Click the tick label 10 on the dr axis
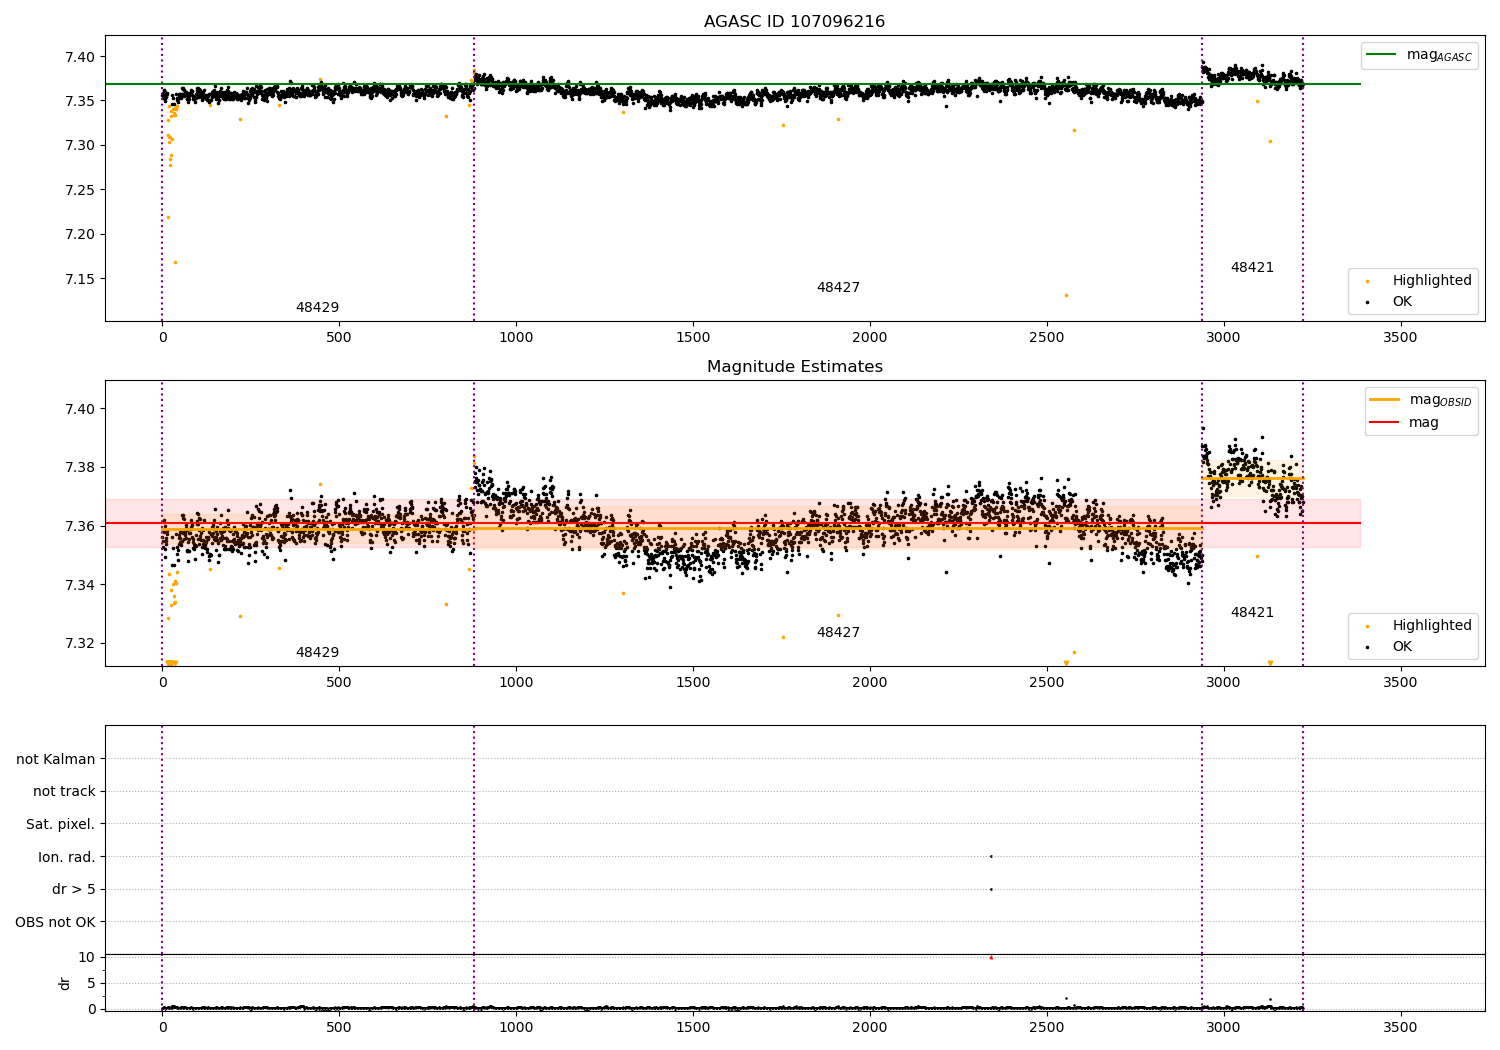This screenshot has height=1050, width=1500. (87, 958)
